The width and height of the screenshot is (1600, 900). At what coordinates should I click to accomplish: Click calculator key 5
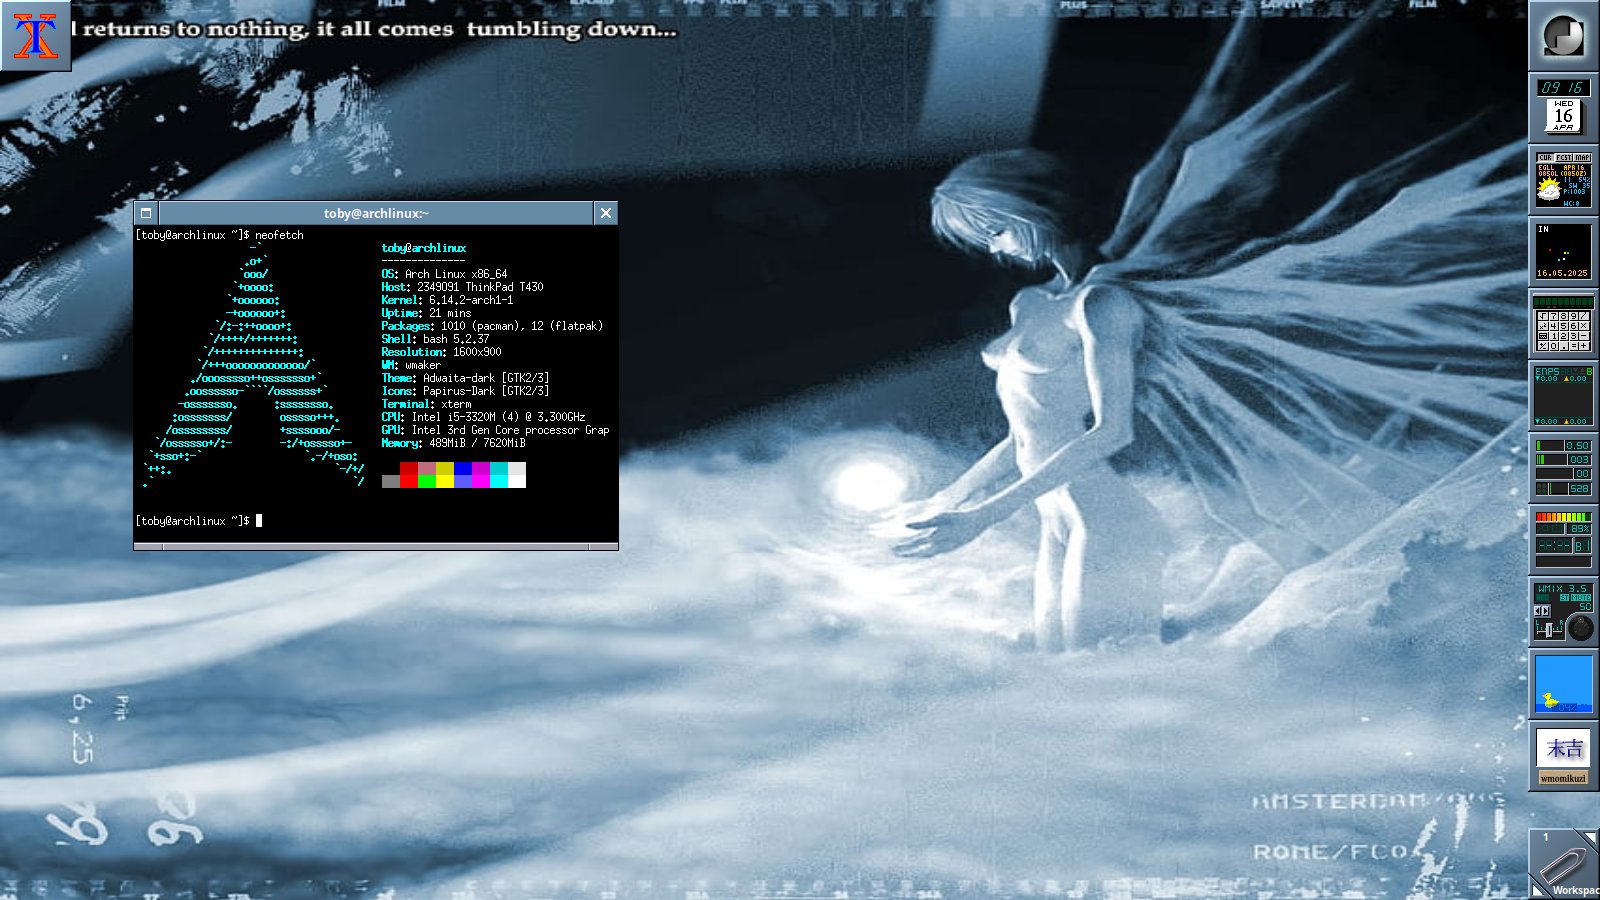pyautogui.click(x=1564, y=326)
